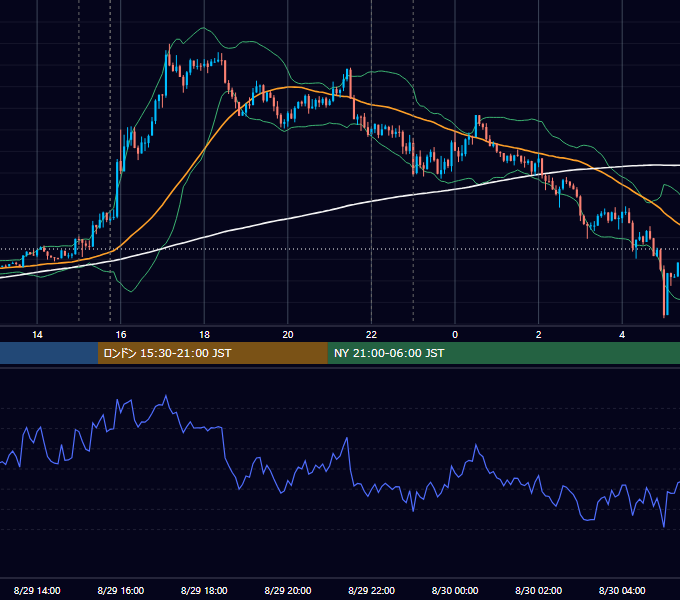Screen dimensions: 680x600
Task: Click the 8/29 16:00 date label
Action: pos(121,590)
